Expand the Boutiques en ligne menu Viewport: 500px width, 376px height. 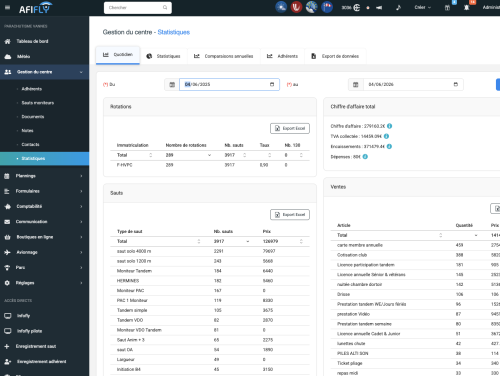coord(44,237)
